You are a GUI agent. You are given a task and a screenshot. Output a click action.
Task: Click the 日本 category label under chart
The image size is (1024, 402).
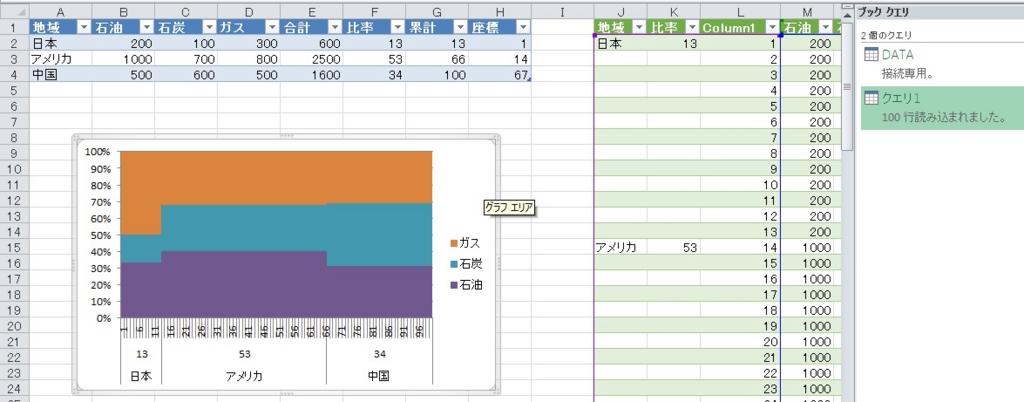coord(140,376)
